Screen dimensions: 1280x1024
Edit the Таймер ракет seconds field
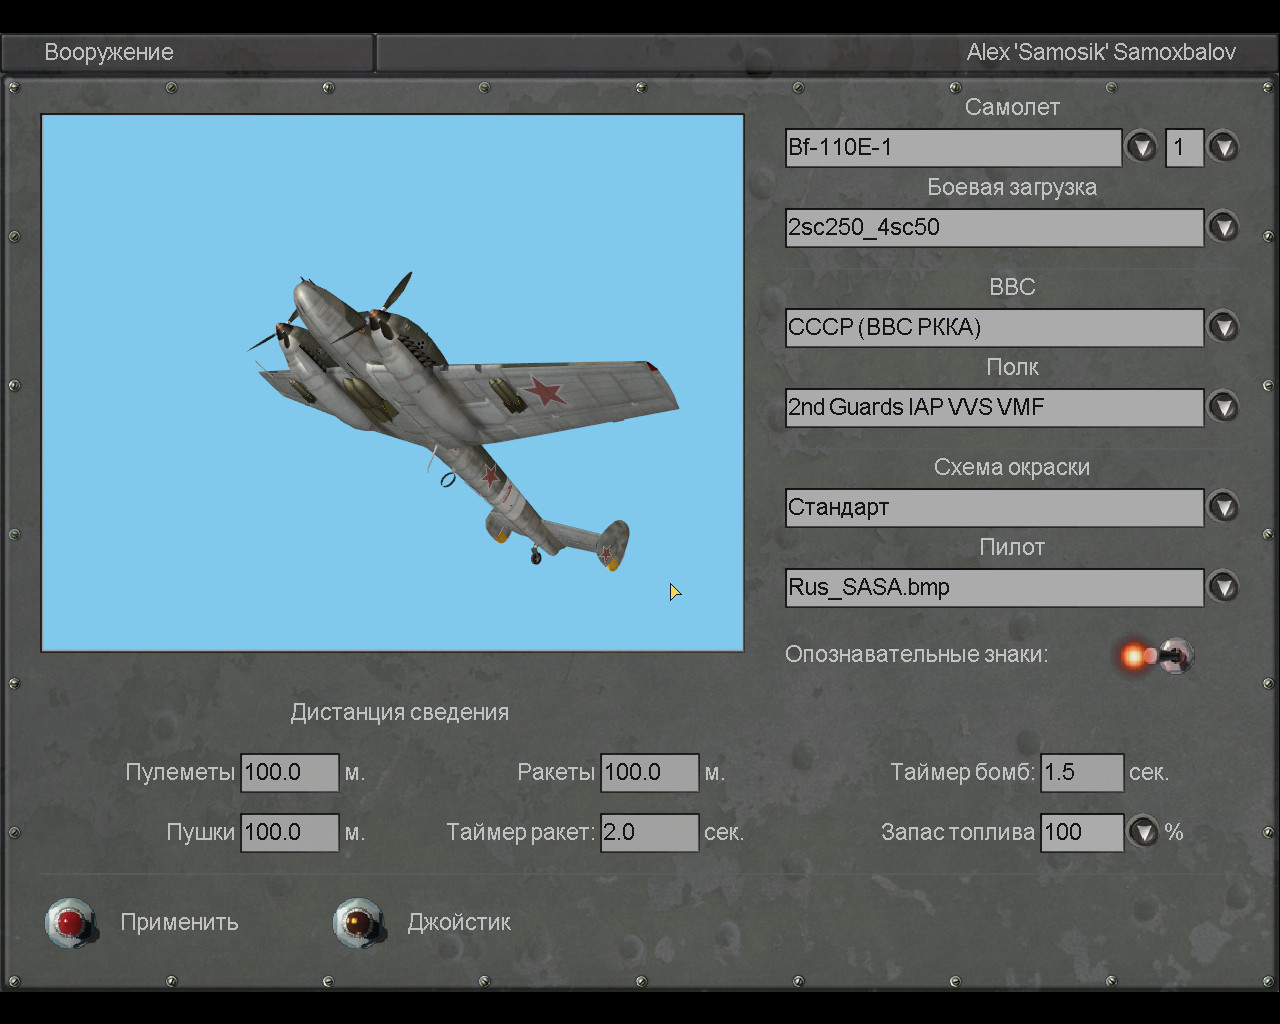tap(649, 833)
